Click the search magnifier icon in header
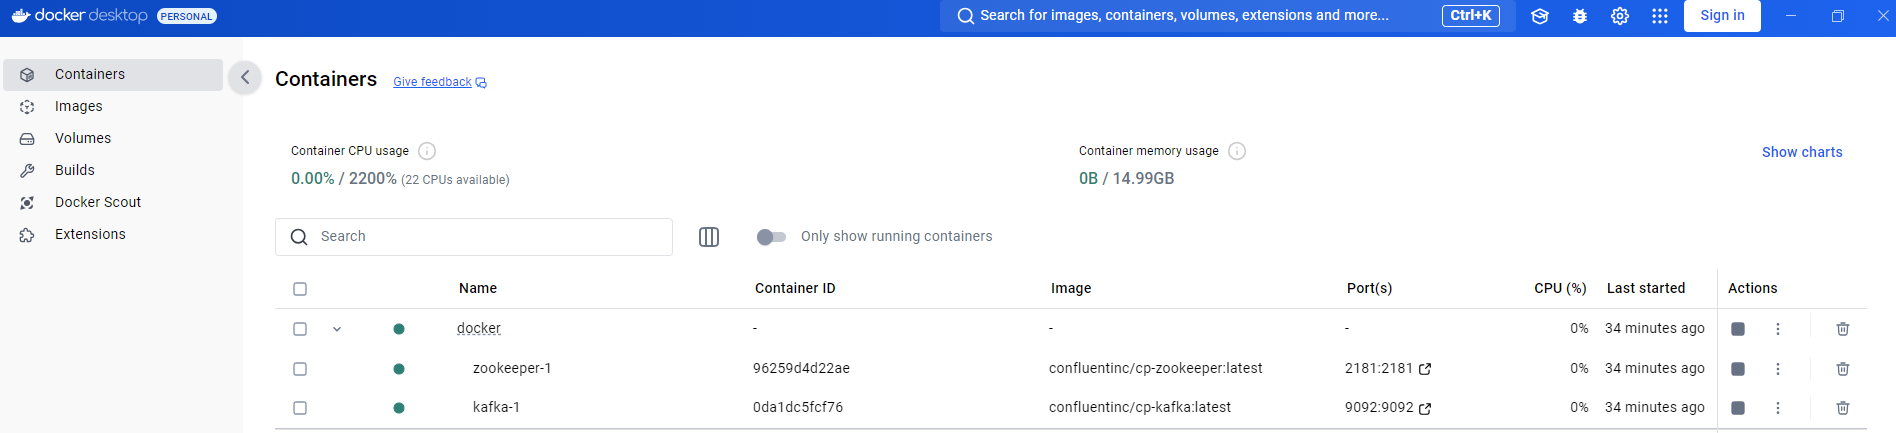 pos(966,16)
